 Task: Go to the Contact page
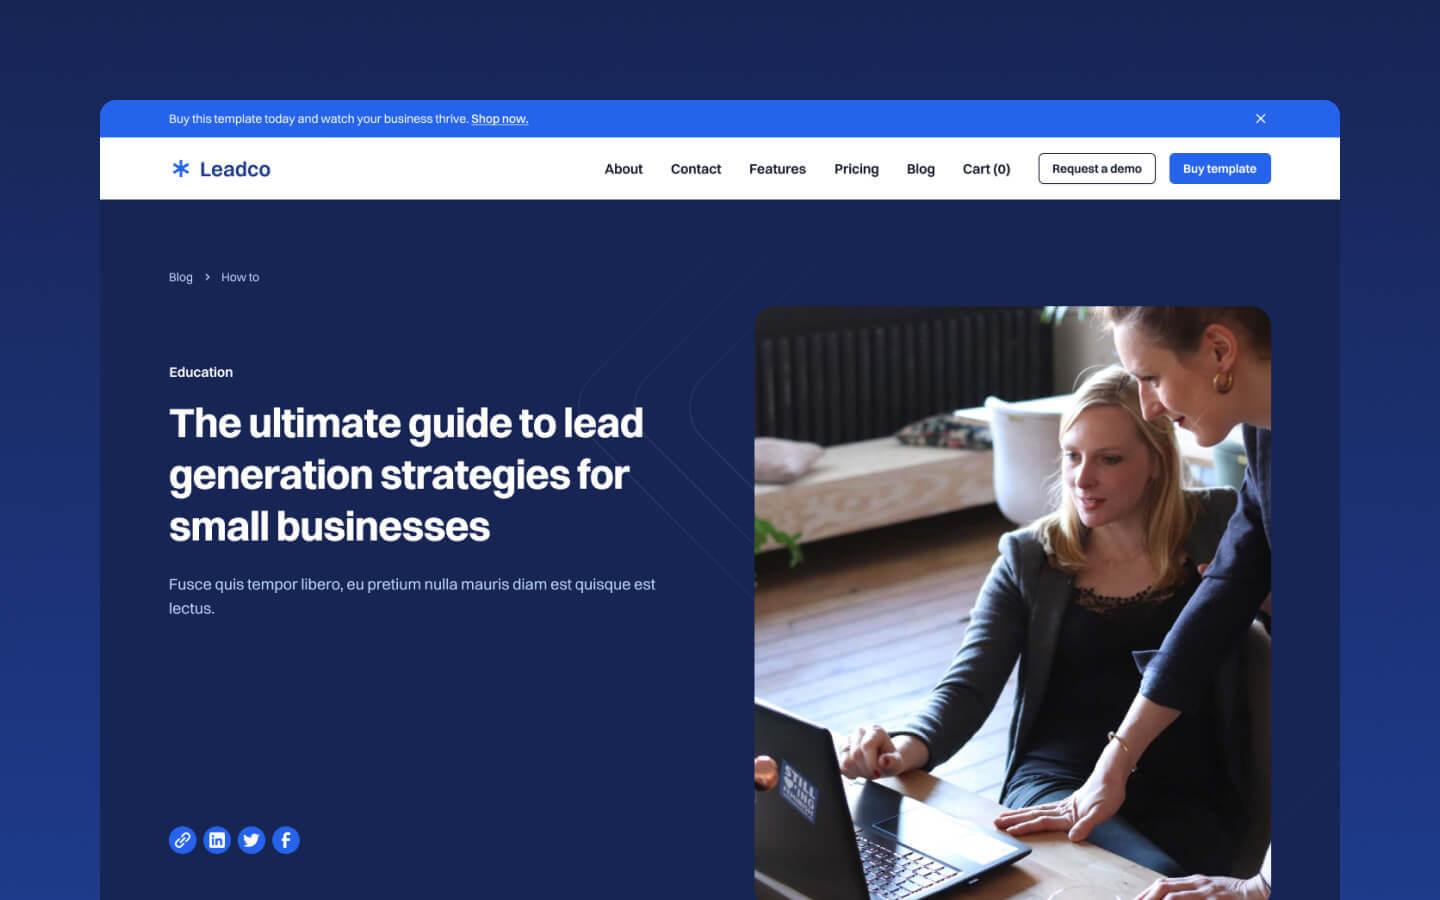click(x=696, y=169)
